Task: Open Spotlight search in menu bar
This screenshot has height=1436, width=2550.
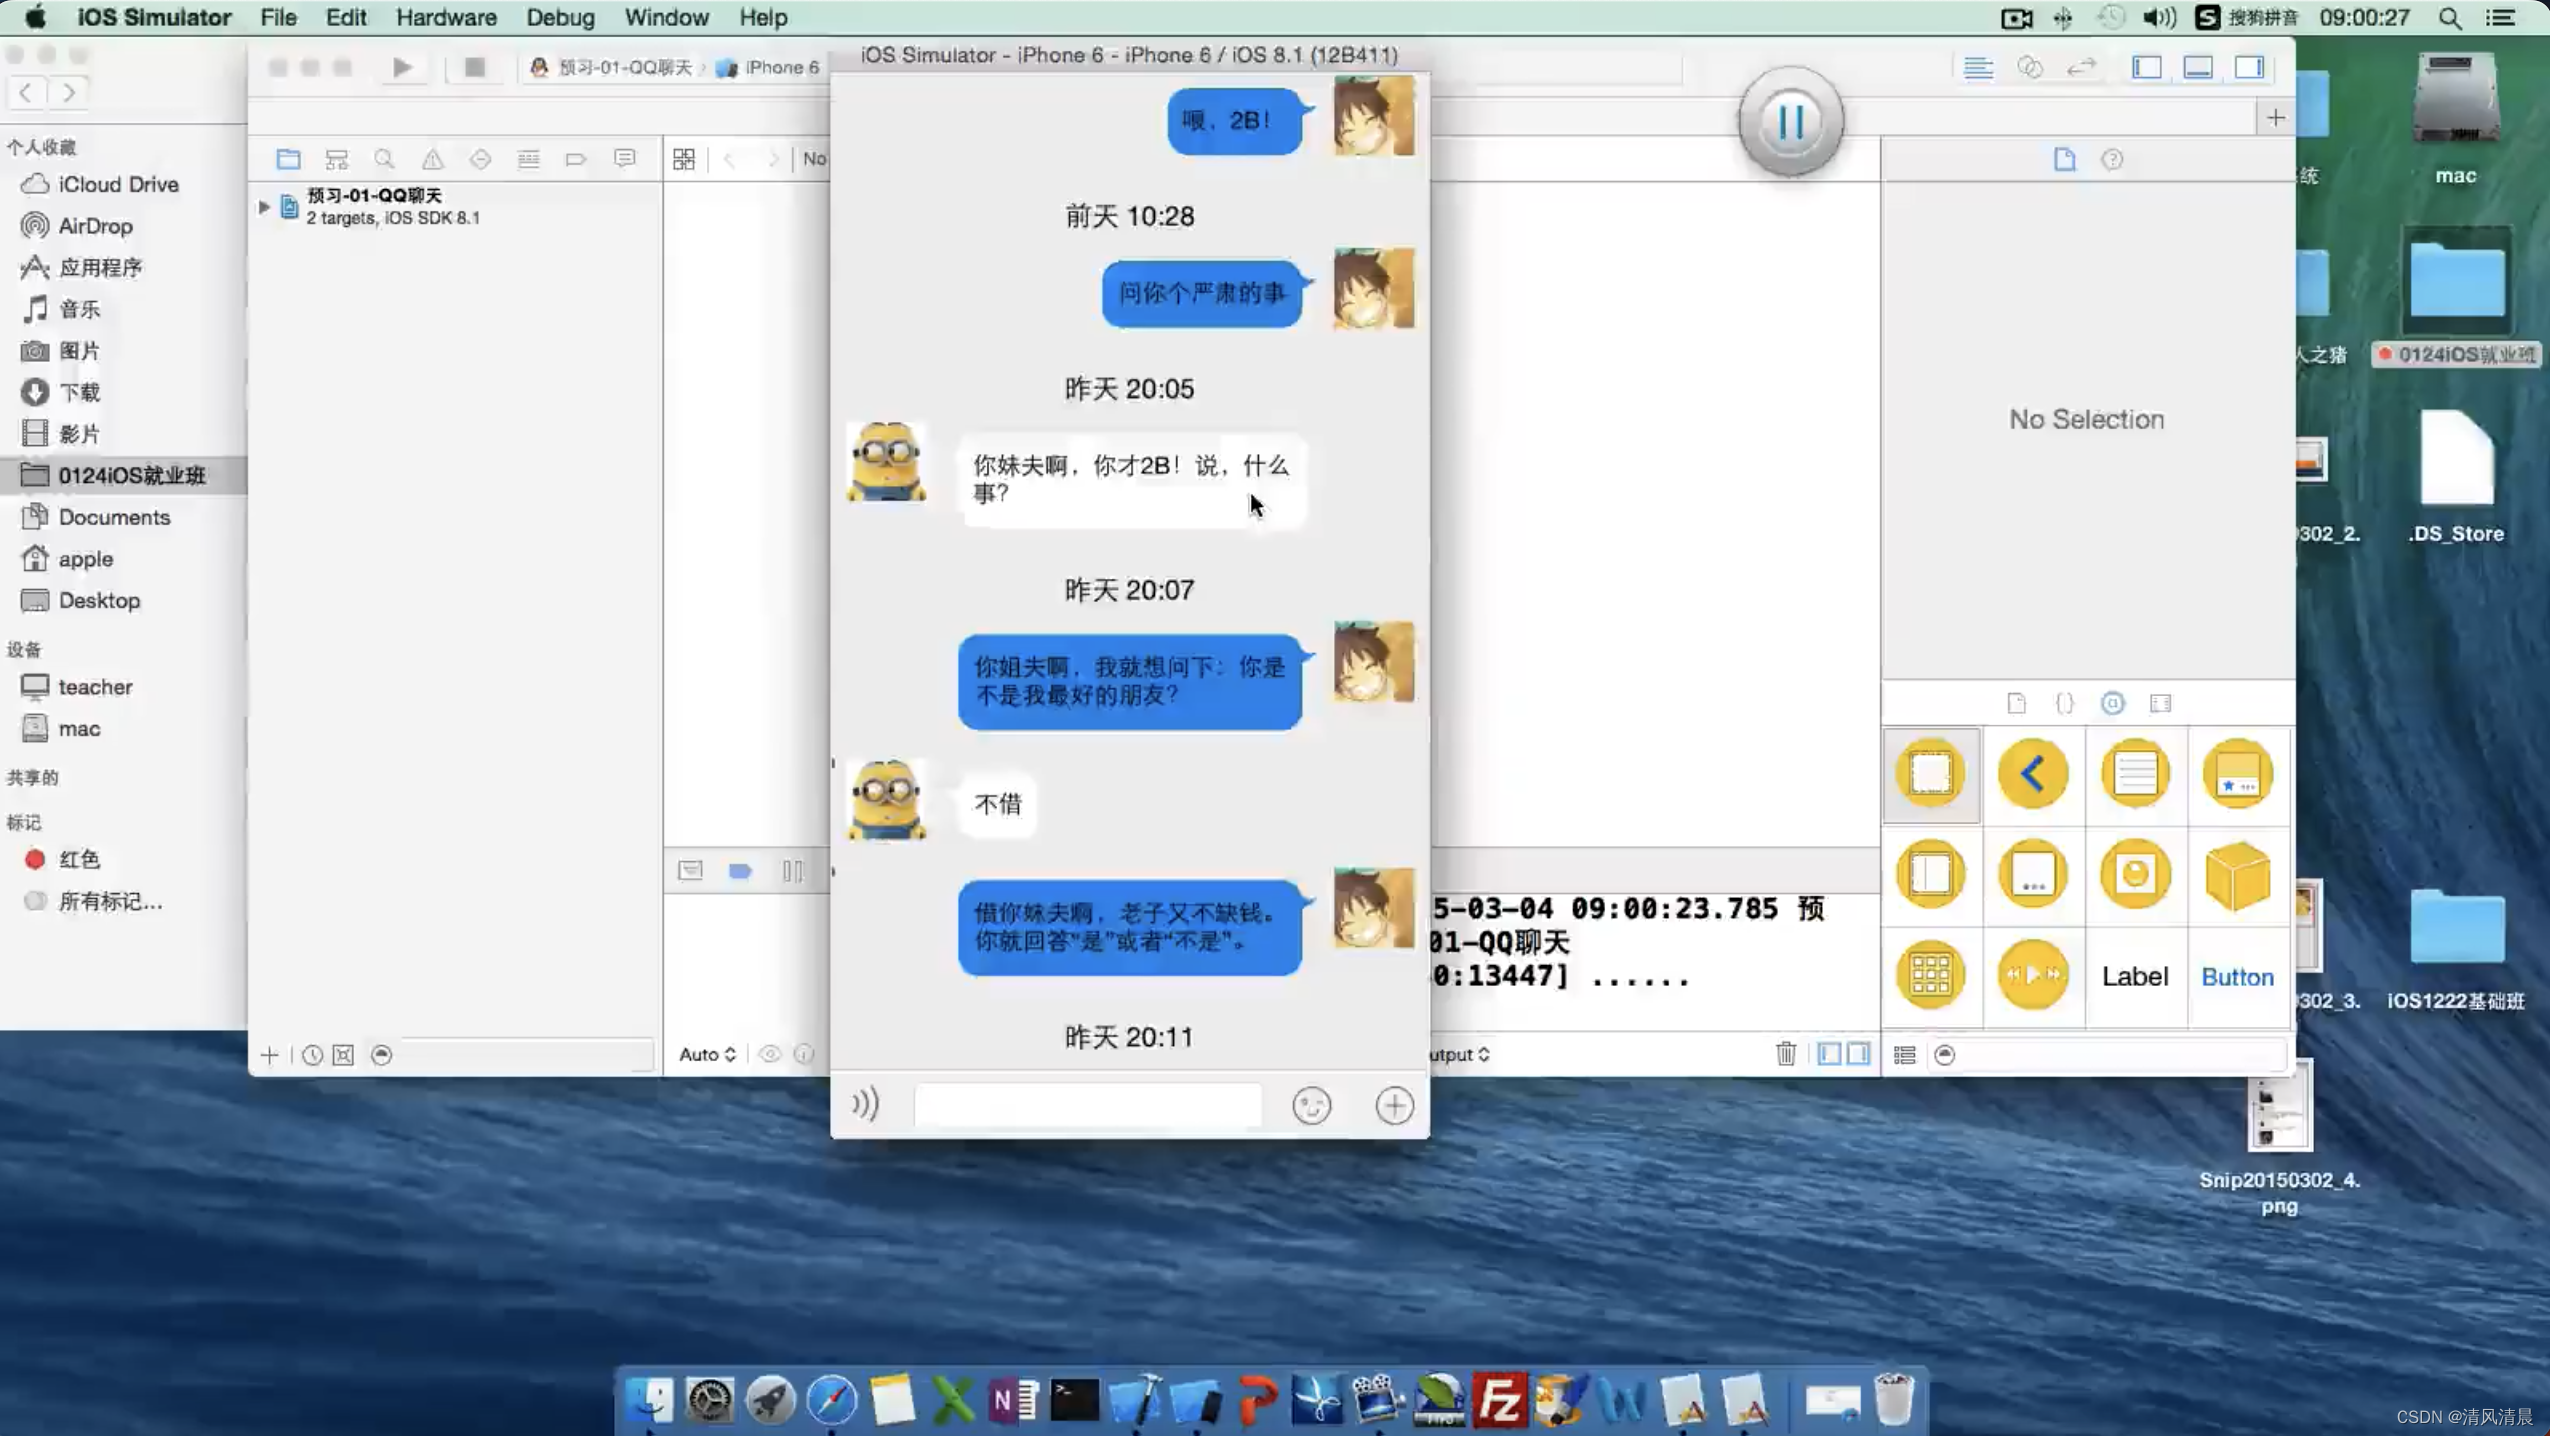Action: tap(2449, 17)
